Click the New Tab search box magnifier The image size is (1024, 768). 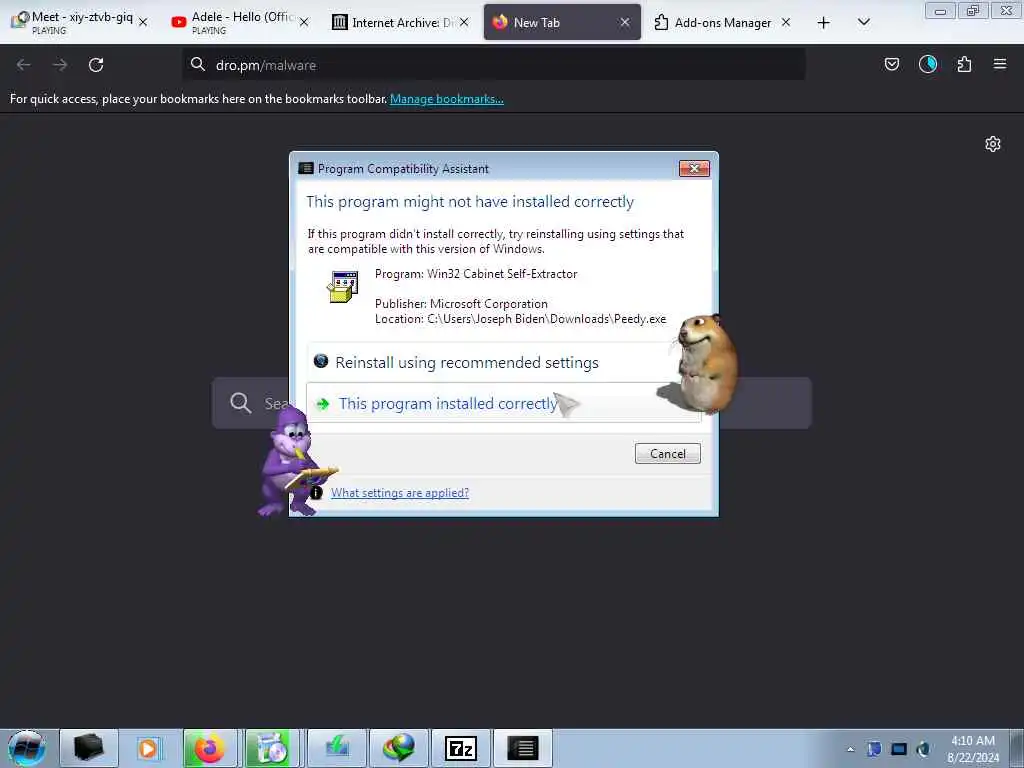click(x=240, y=403)
